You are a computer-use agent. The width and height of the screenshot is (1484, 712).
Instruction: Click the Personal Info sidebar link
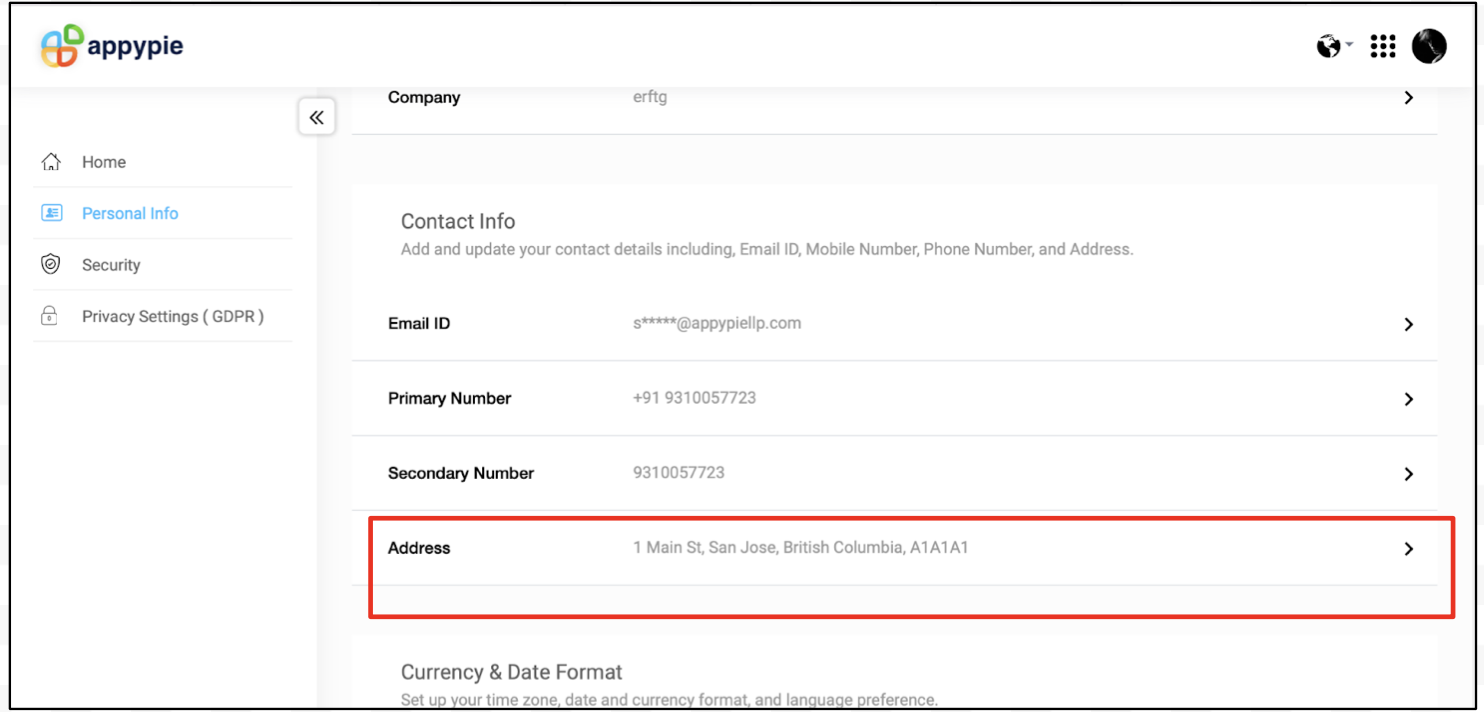pos(130,213)
